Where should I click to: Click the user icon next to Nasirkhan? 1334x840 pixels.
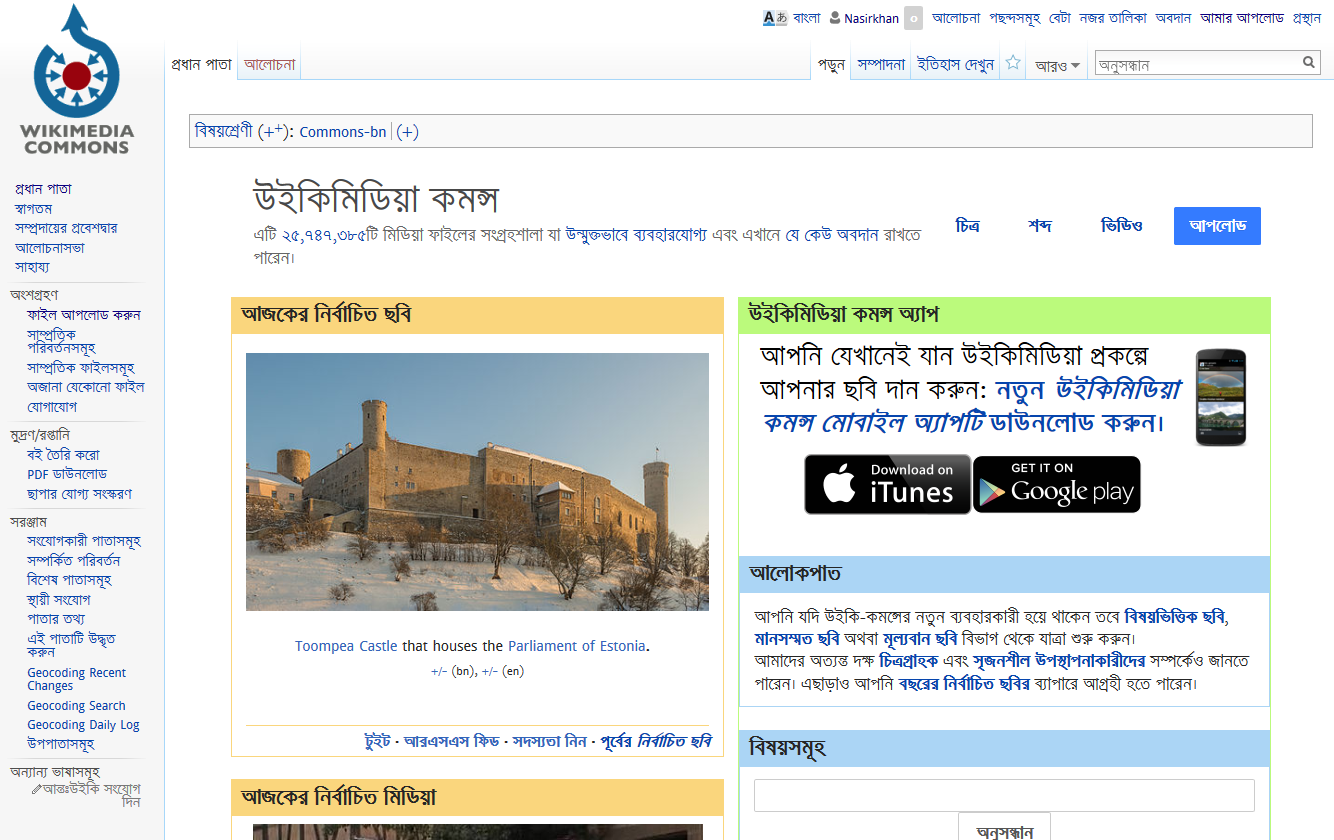[834, 17]
